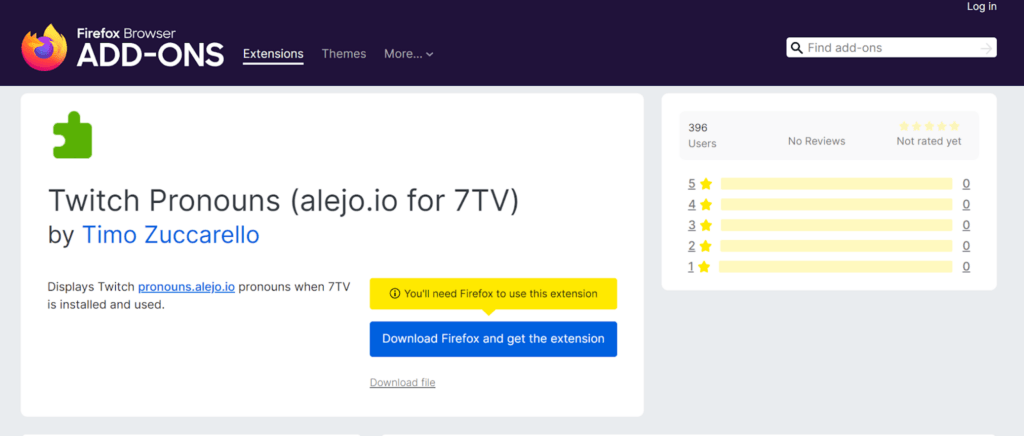
Task: Click the faded stars above Not rated yet
Action: click(x=929, y=126)
